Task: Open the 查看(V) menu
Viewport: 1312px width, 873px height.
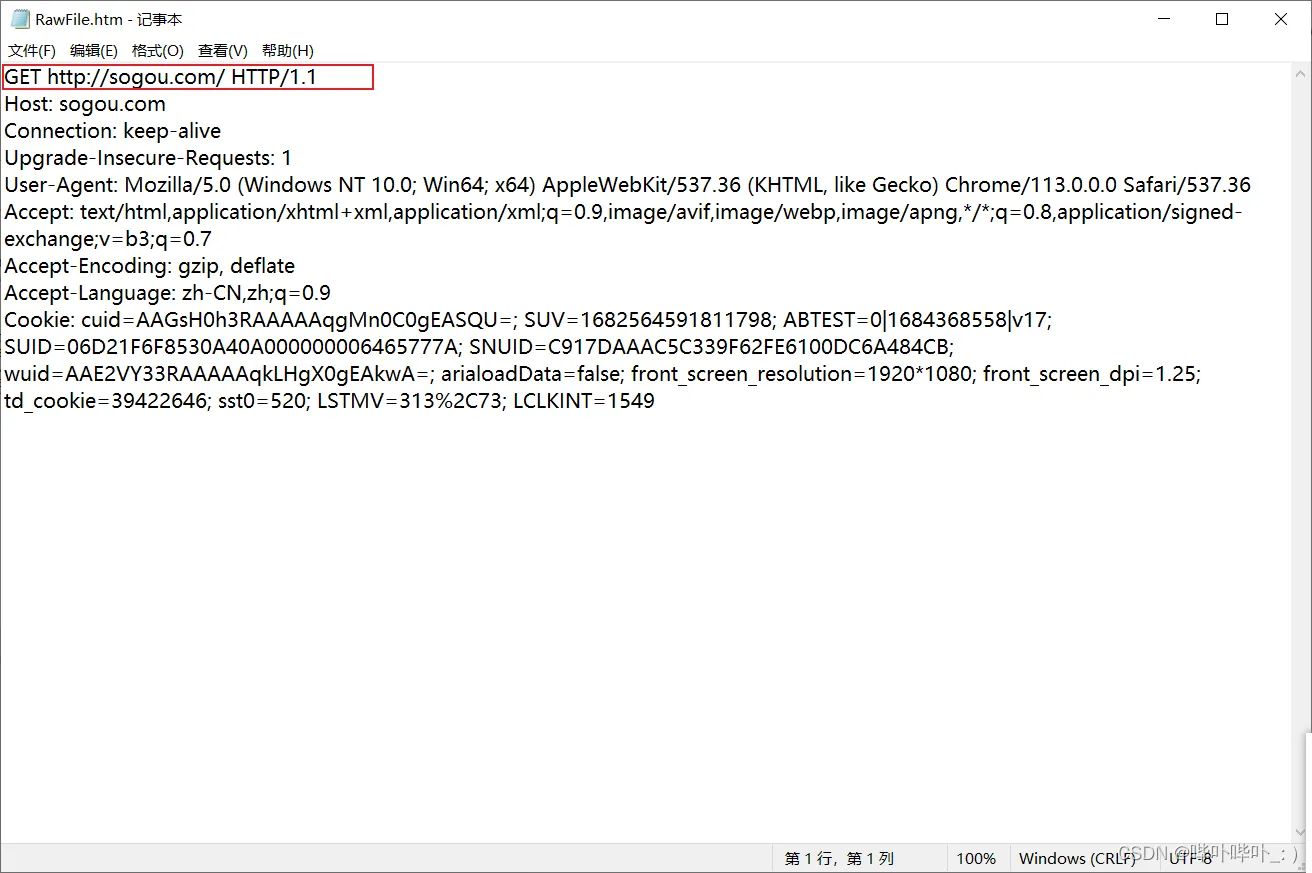Action: click(x=223, y=51)
